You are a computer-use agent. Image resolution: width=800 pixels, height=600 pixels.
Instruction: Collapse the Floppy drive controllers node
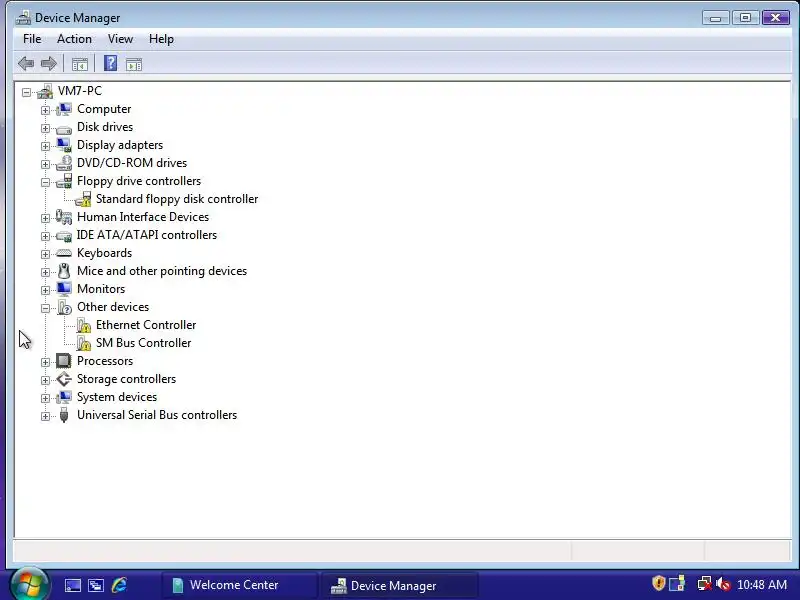pyautogui.click(x=45, y=182)
